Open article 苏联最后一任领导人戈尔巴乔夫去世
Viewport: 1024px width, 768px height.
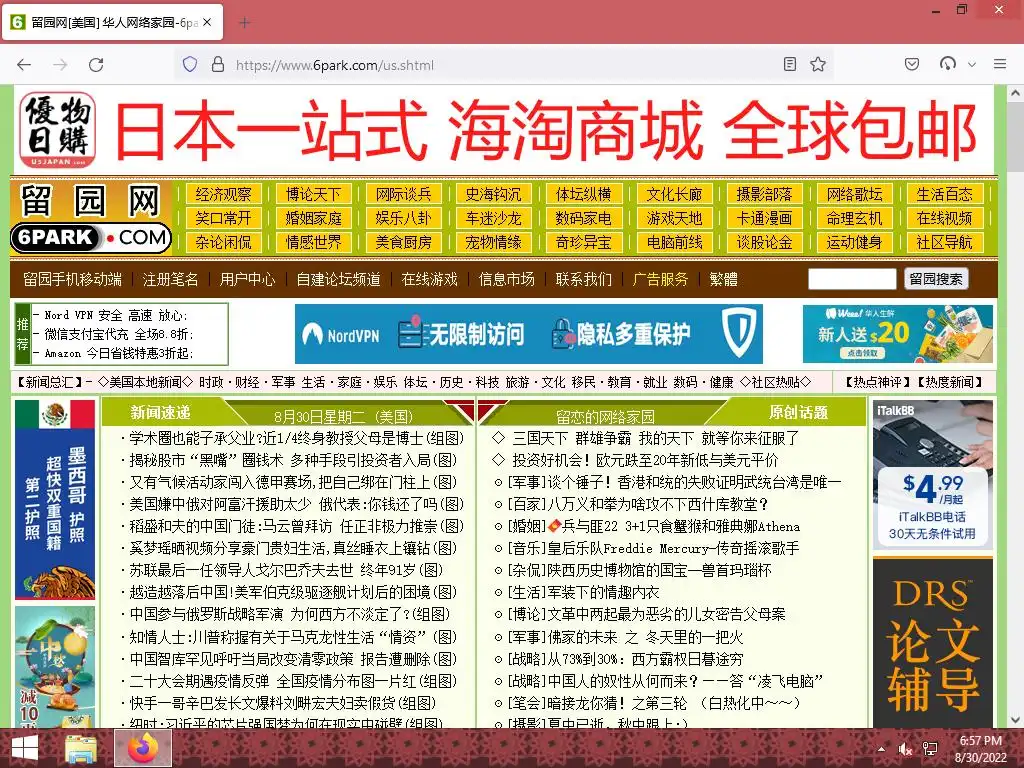(286, 570)
